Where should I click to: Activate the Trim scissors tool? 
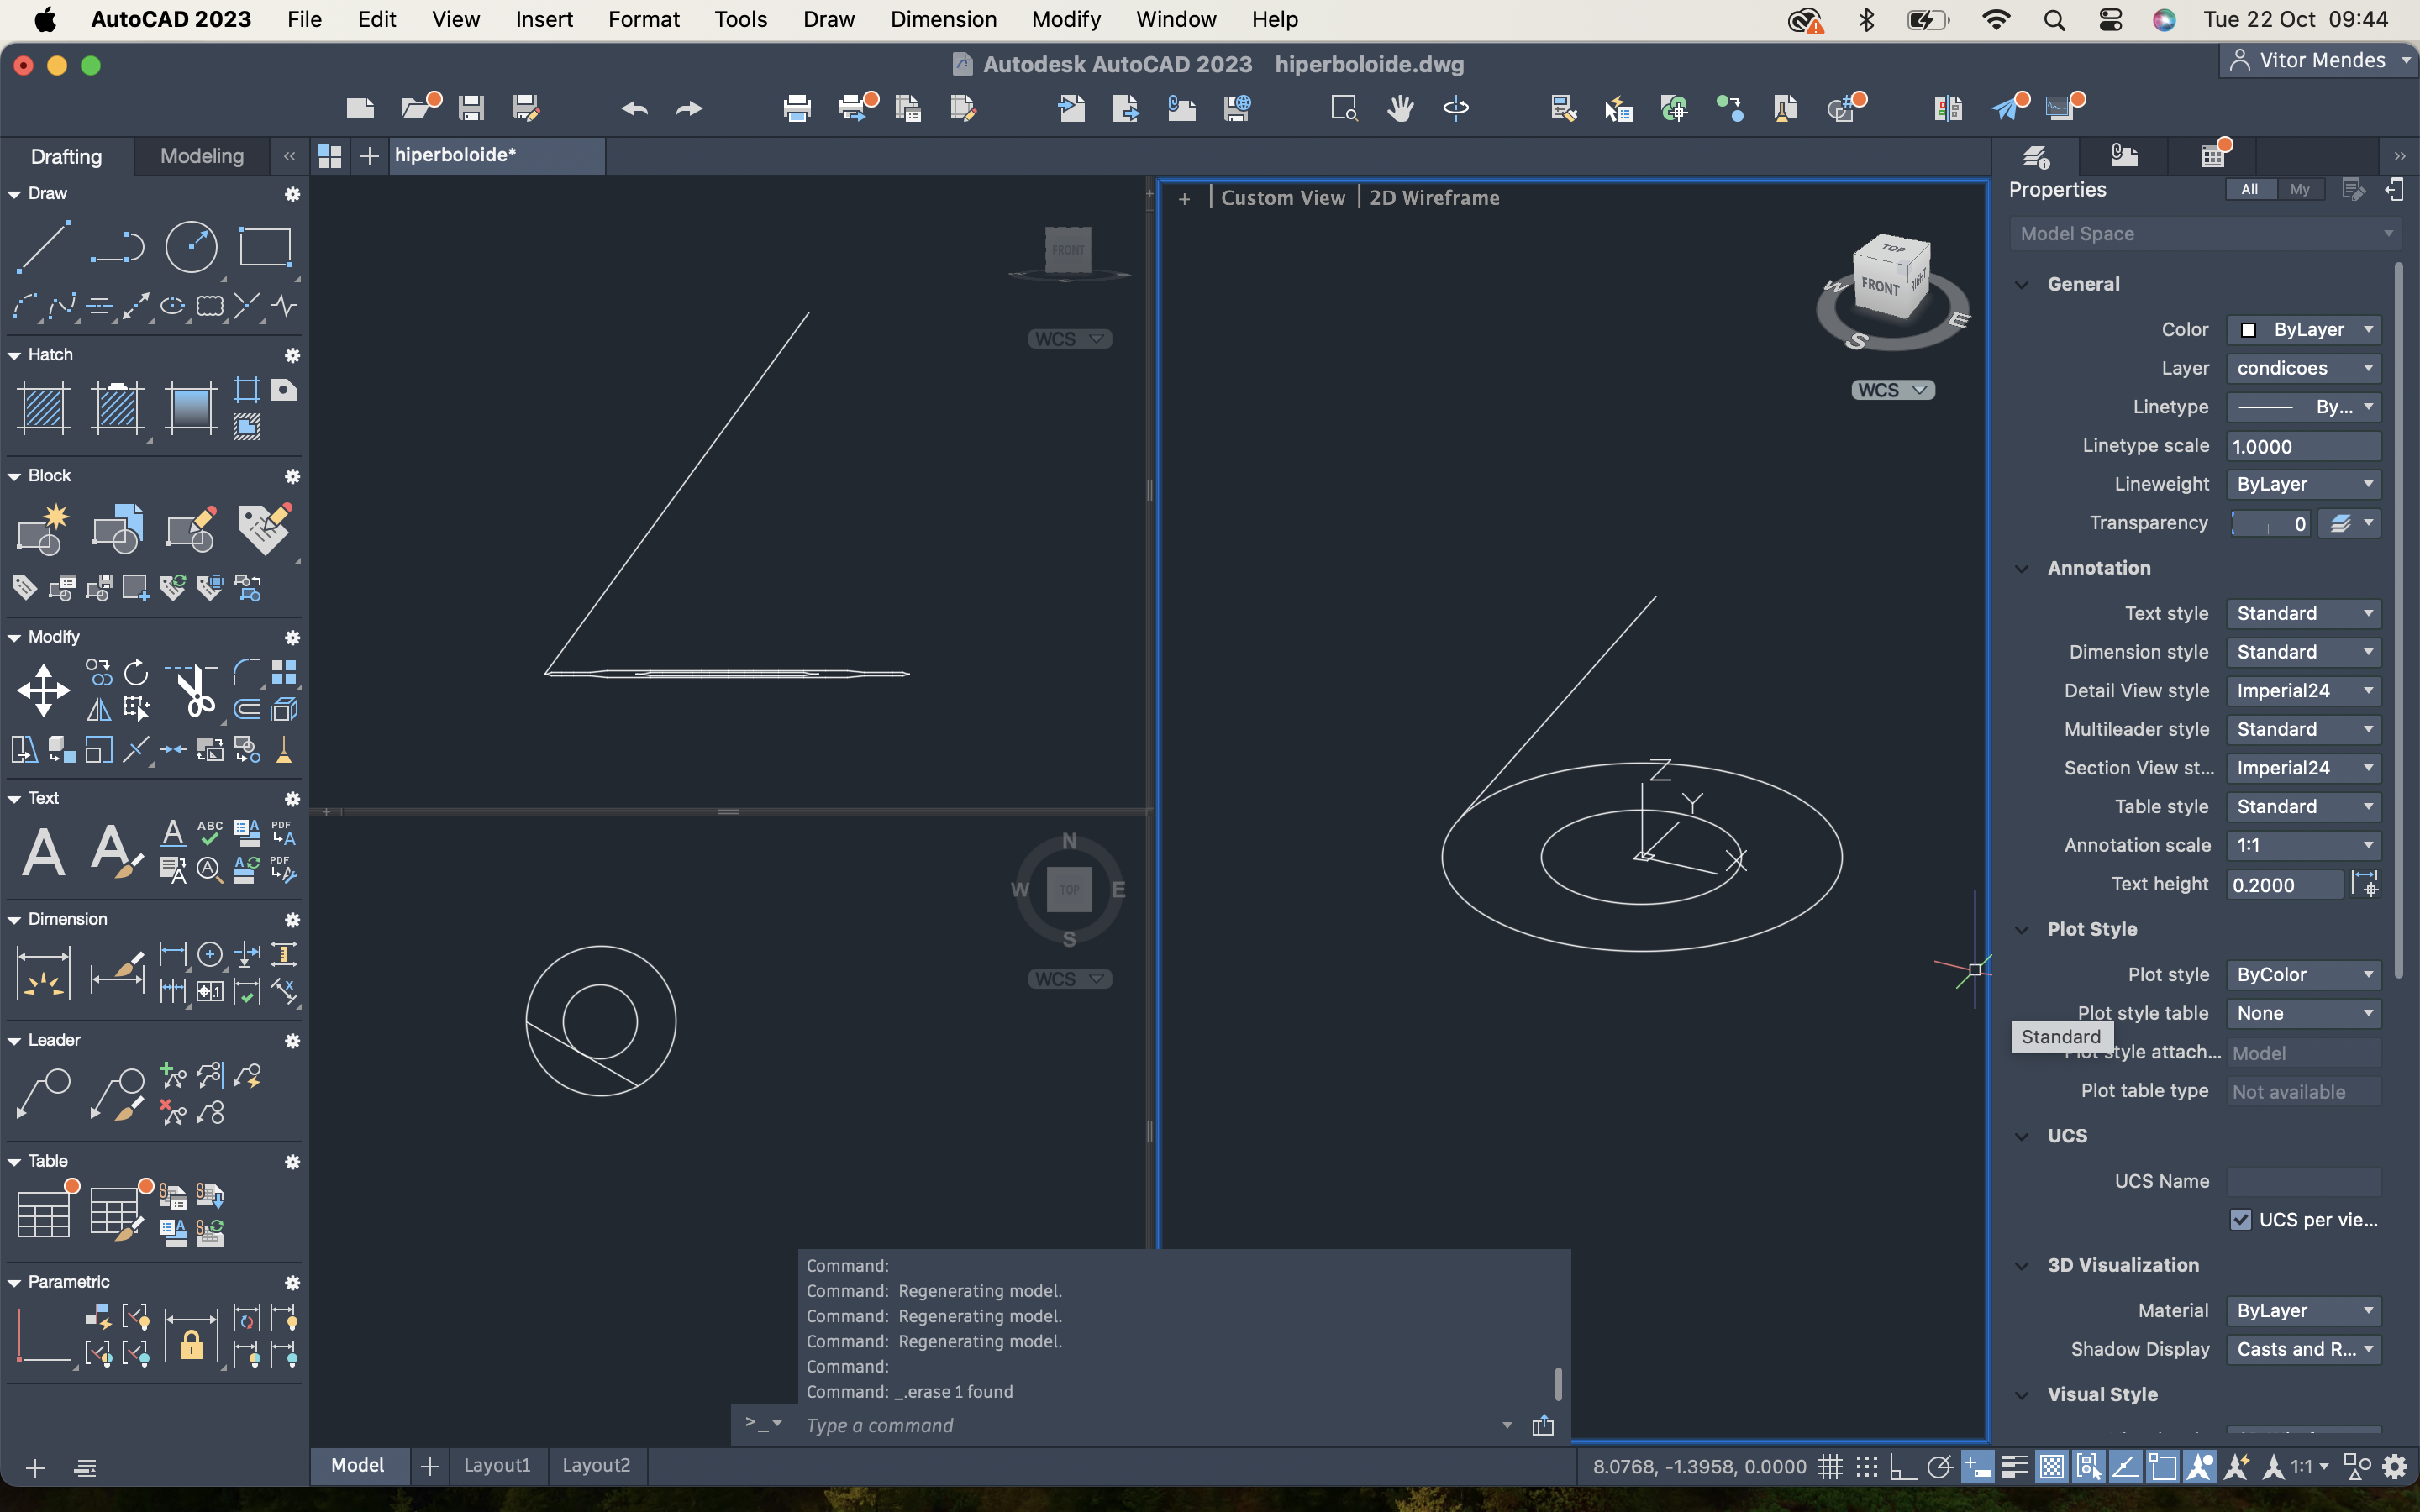(x=196, y=690)
